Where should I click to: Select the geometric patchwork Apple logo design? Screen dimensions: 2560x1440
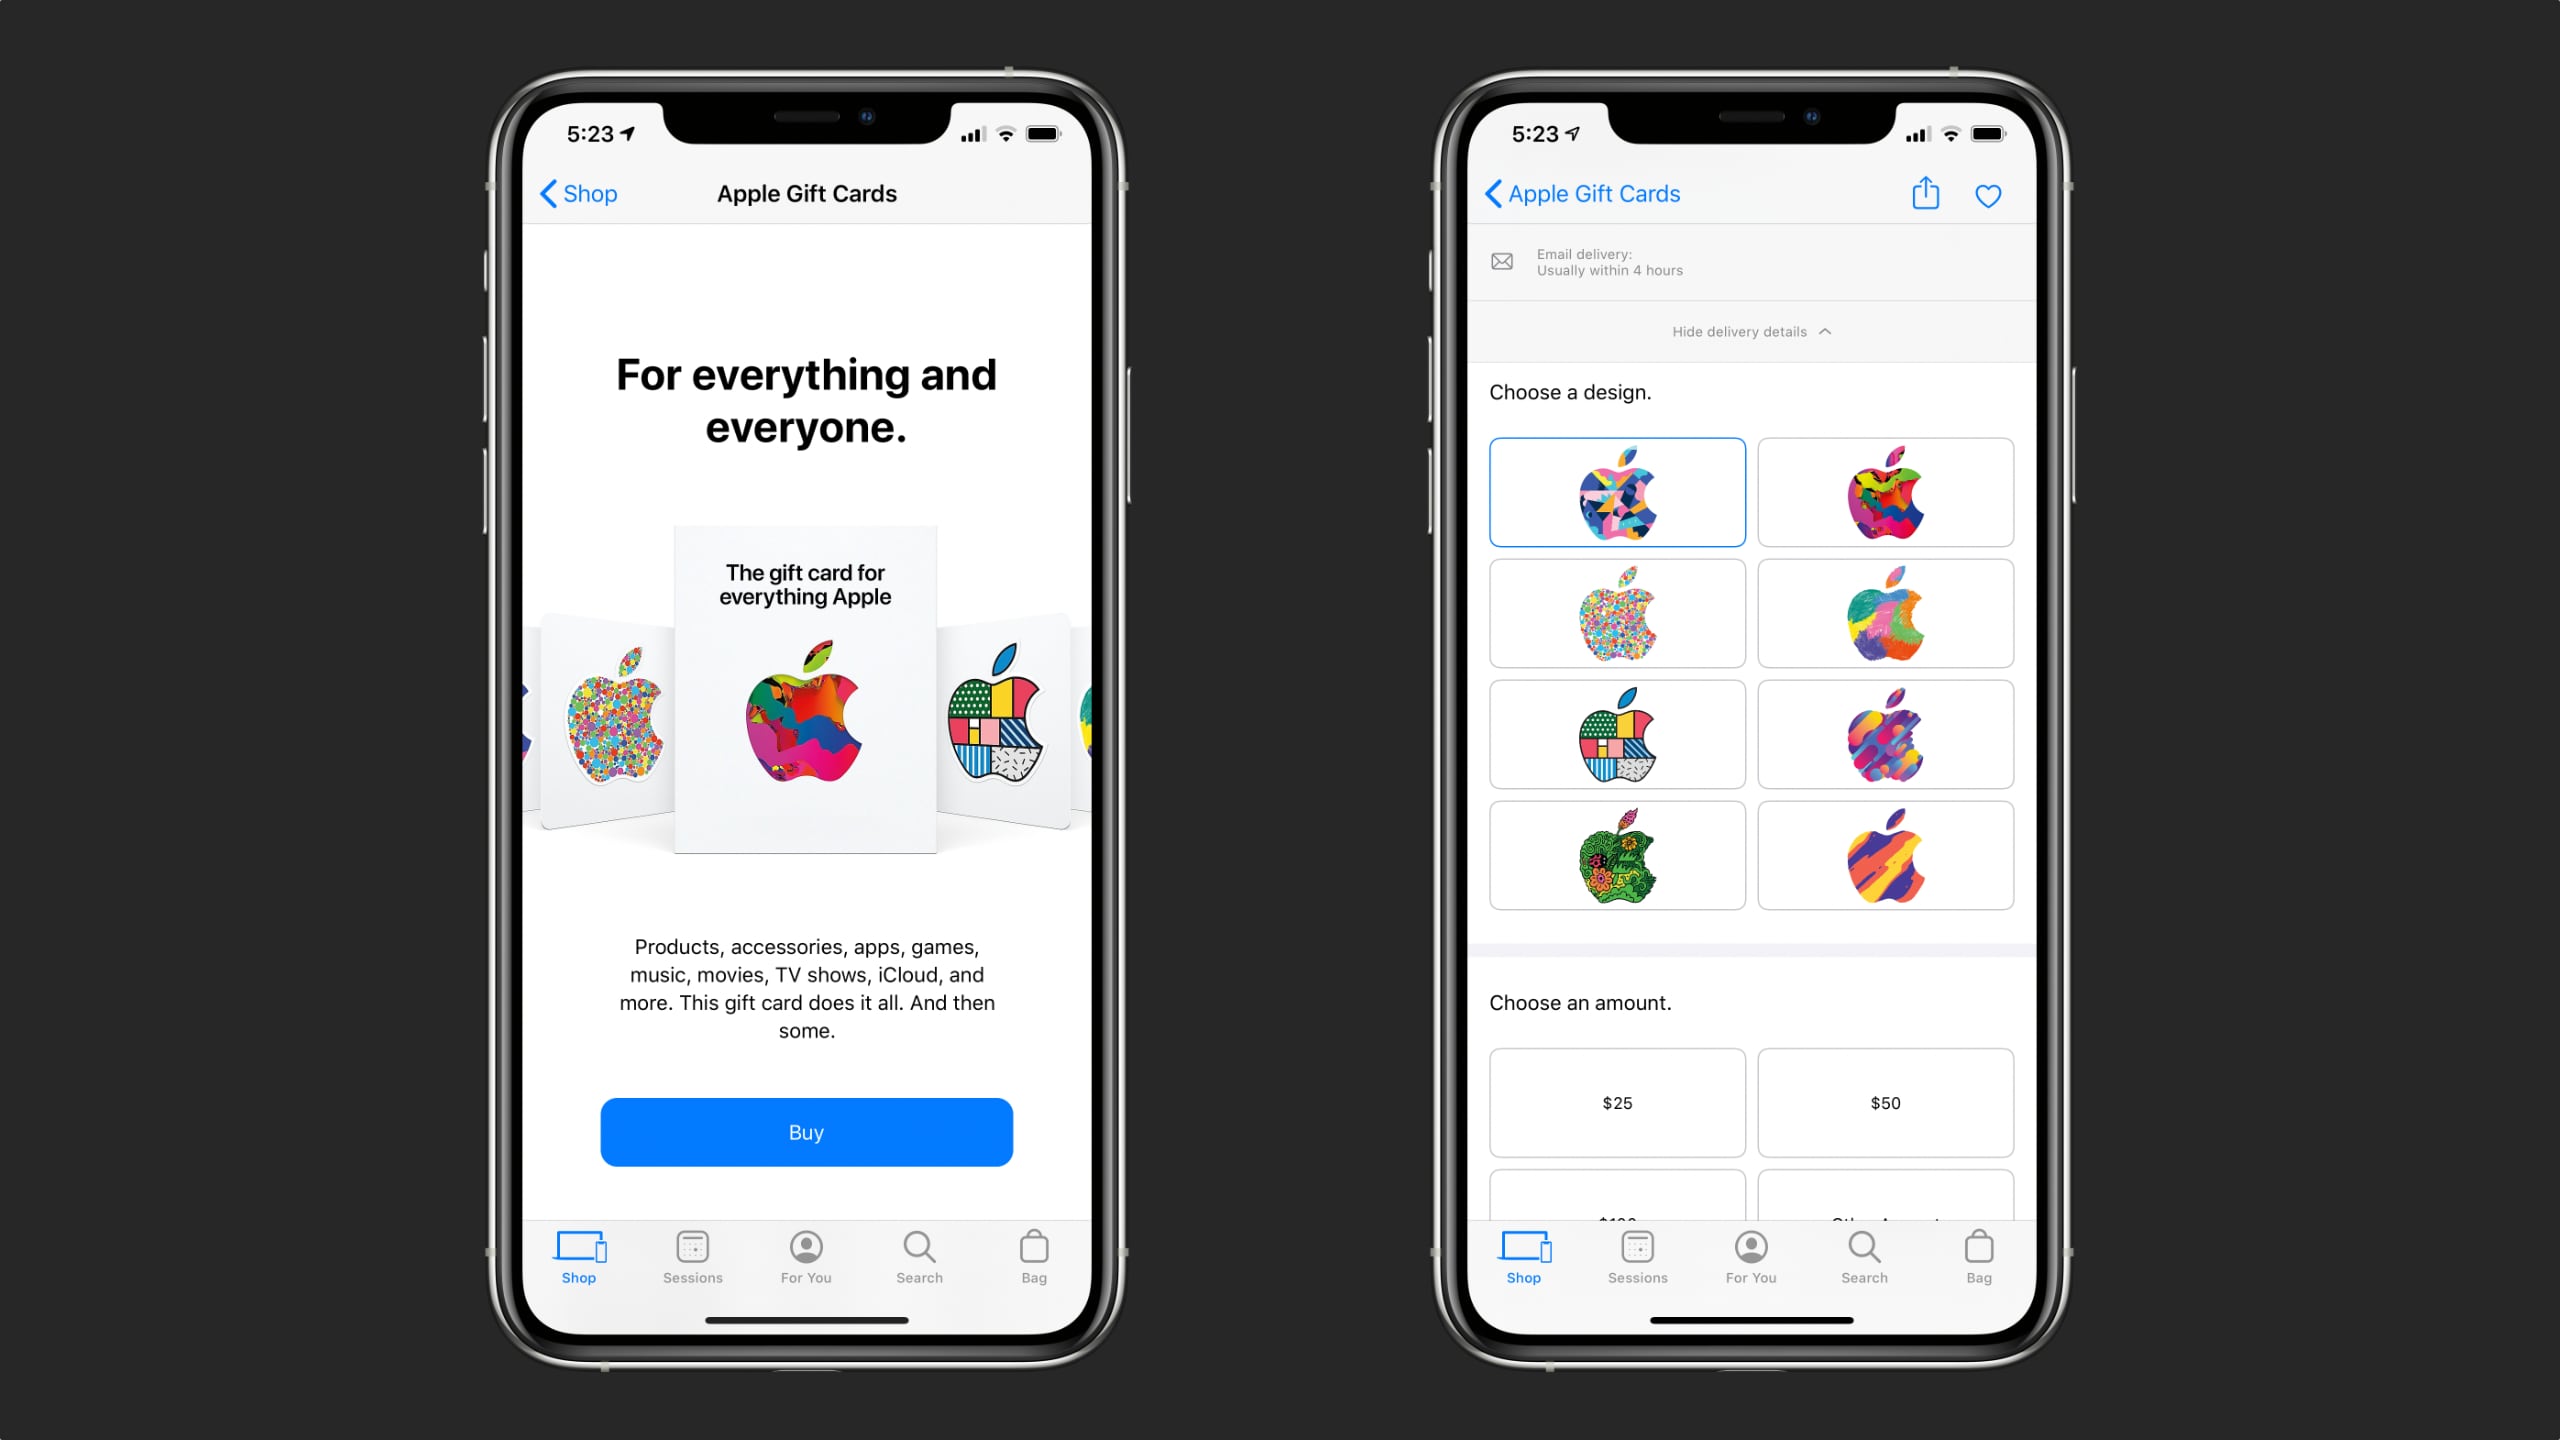1618,735
